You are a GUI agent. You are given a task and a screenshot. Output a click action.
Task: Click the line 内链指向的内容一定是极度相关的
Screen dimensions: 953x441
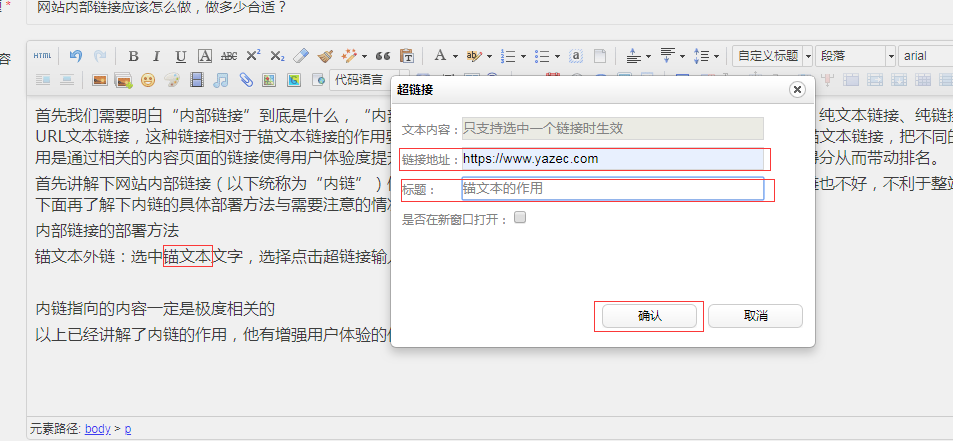pos(155,309)
